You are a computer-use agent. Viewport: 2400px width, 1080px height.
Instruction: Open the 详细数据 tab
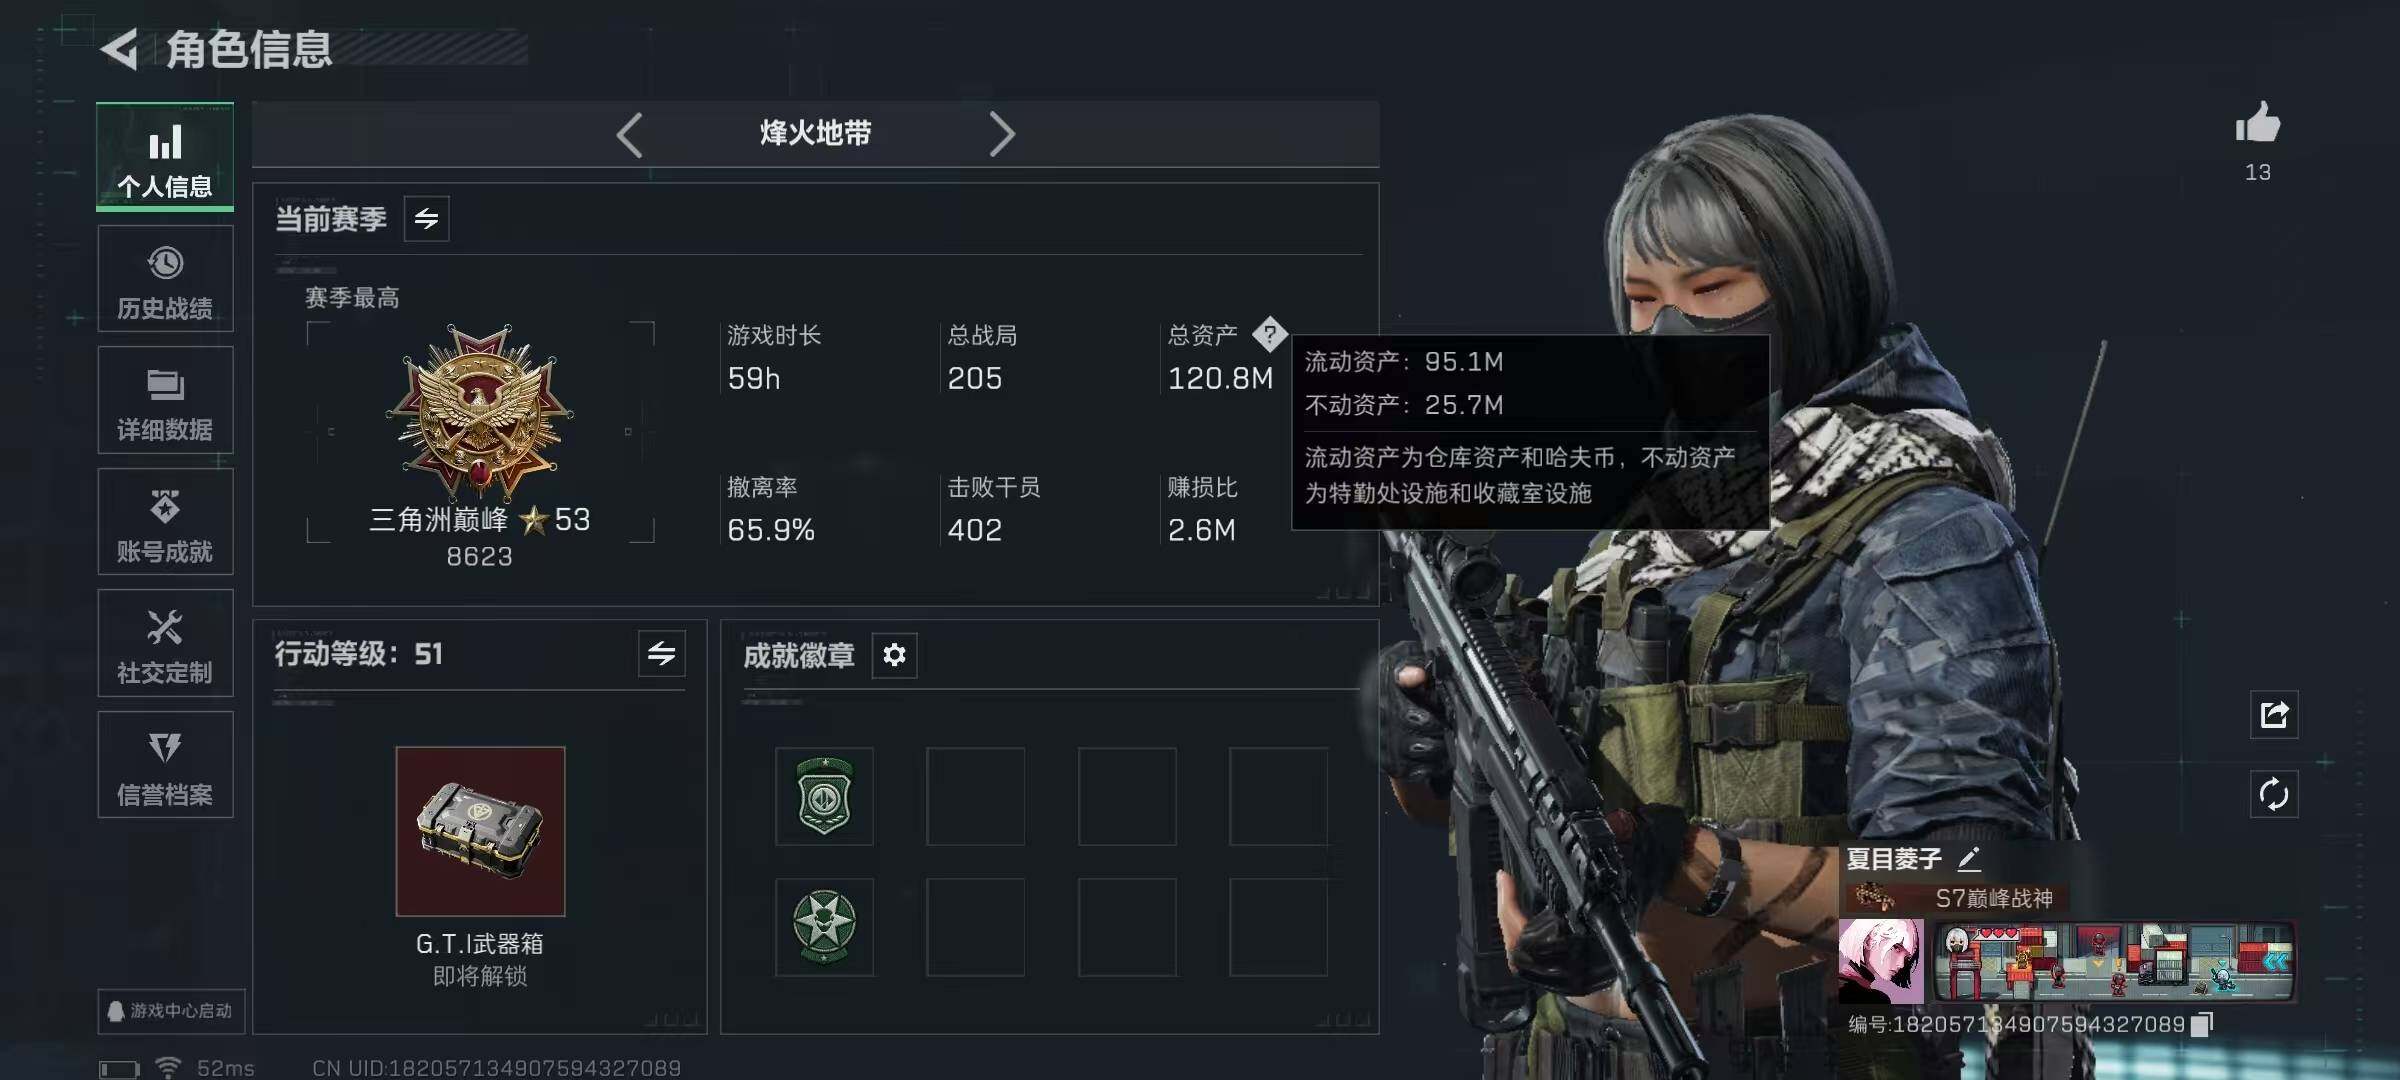pos(165,400)
